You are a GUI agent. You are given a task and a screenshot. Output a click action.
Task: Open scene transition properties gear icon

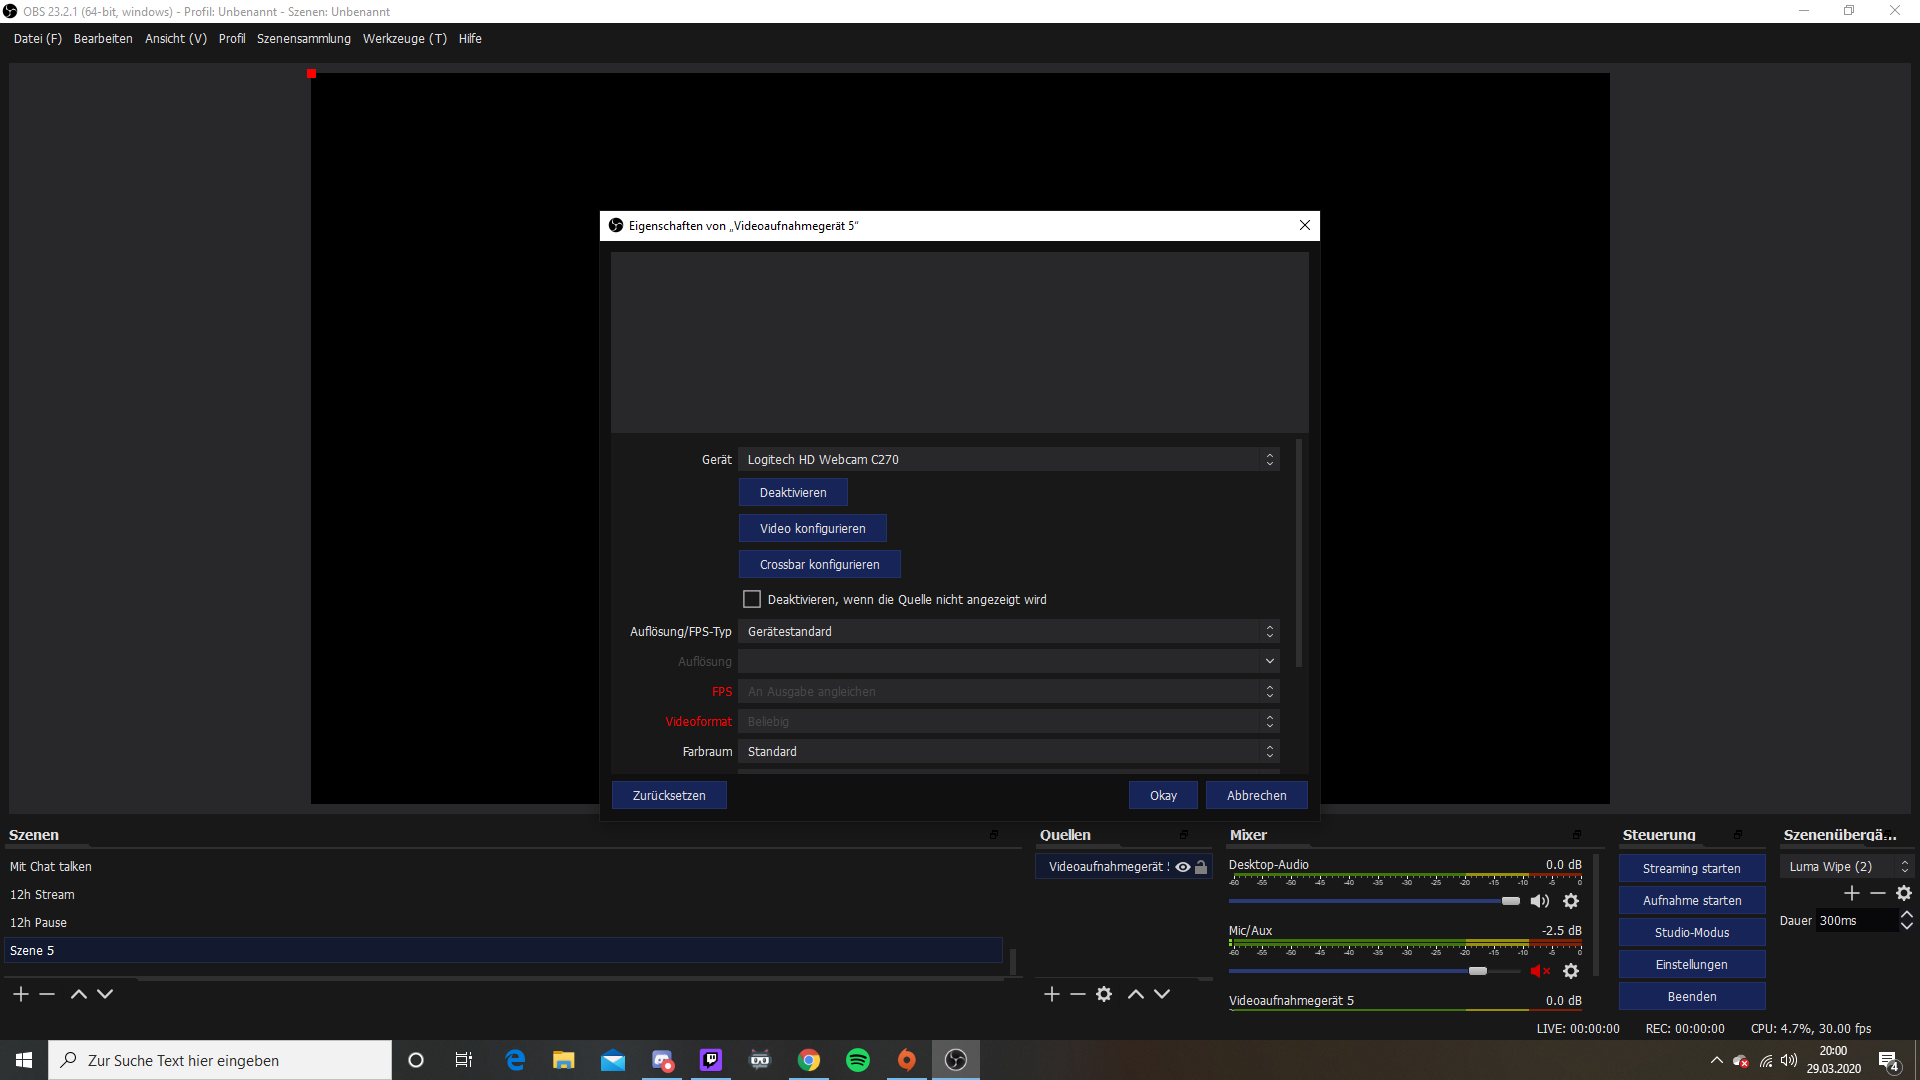coord(1904,893)
